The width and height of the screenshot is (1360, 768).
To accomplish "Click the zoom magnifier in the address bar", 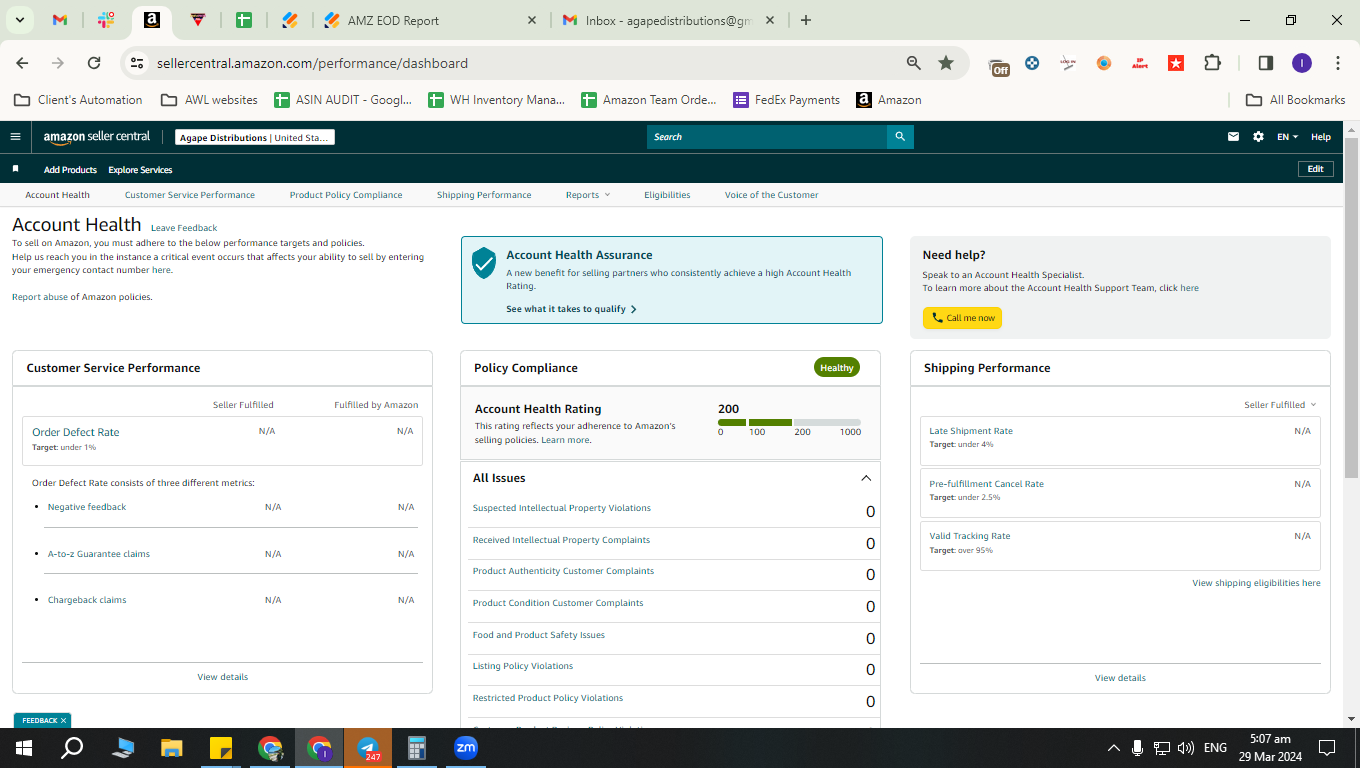I will click(914, 63).
